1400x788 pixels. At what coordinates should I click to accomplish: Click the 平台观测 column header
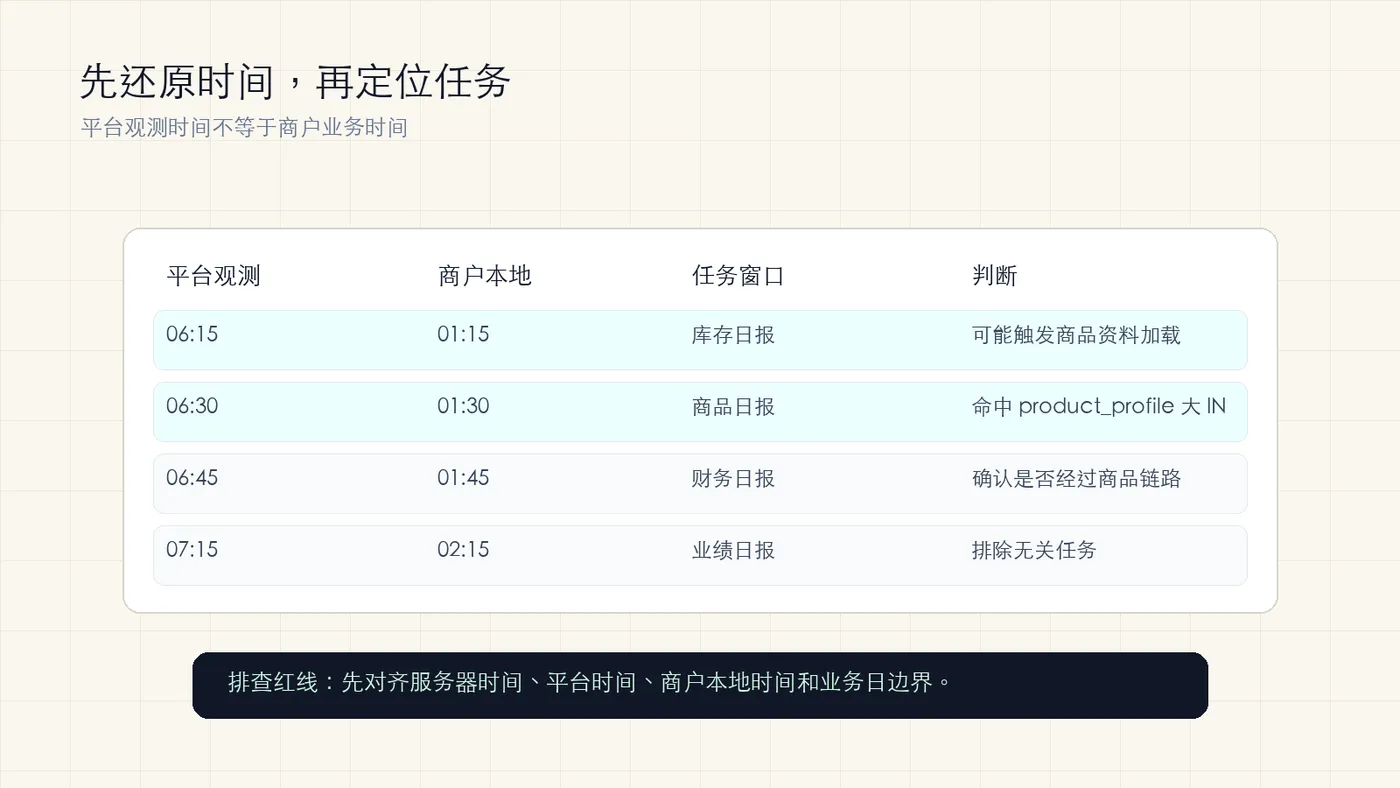click(x=213, y=276)
